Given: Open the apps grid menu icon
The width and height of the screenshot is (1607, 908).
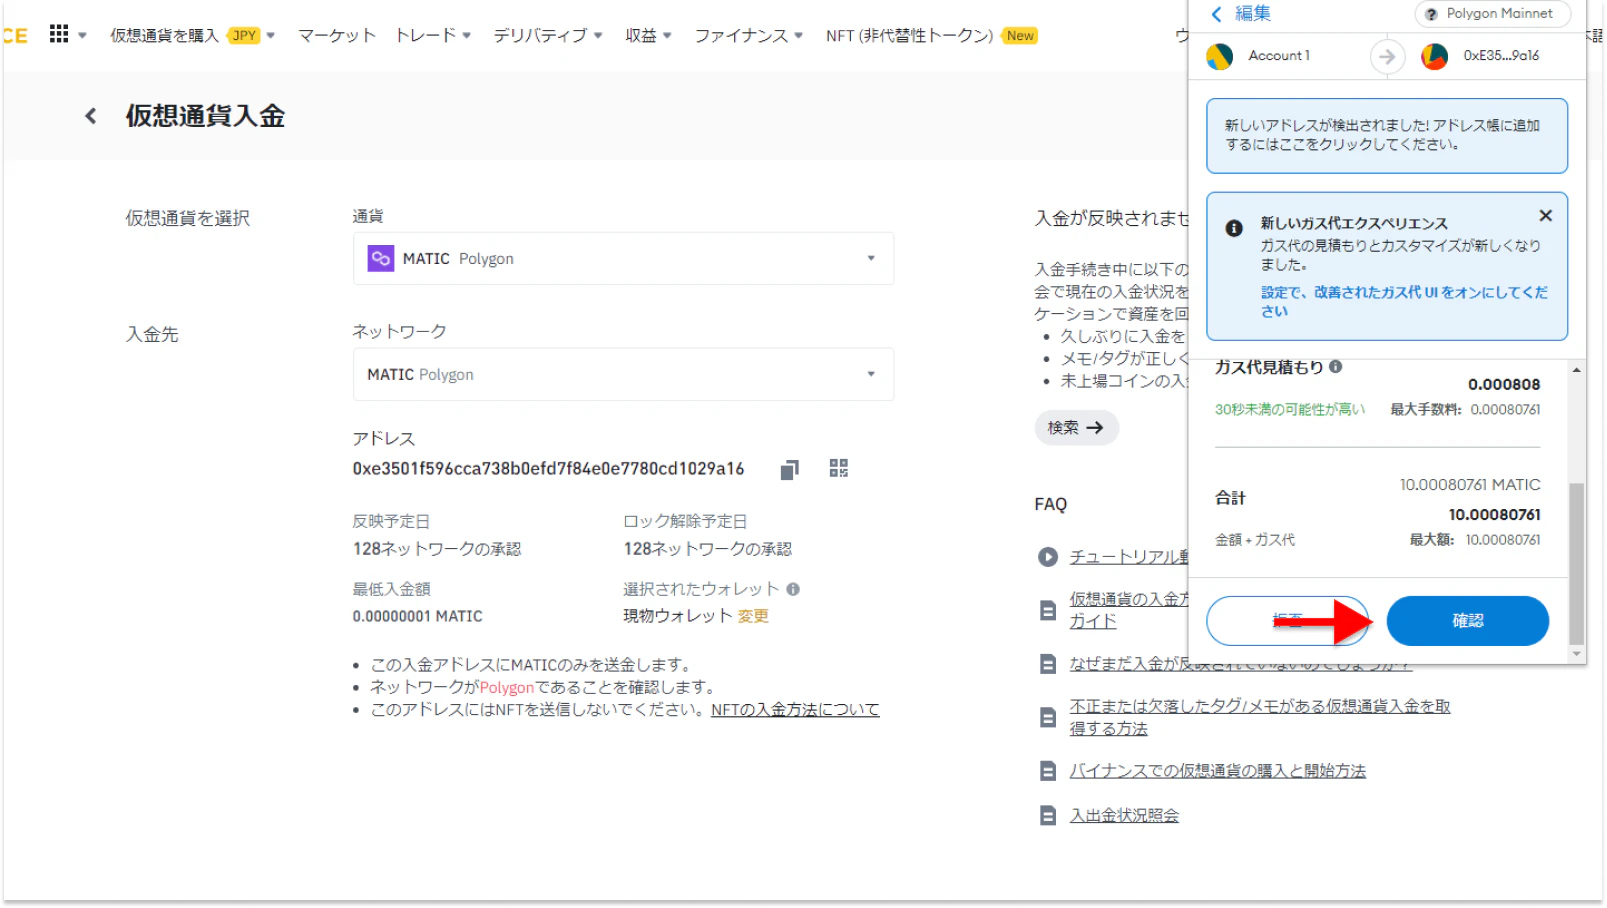Looking at the screenshot, I should pyautogui.click(x=59, y=35).
